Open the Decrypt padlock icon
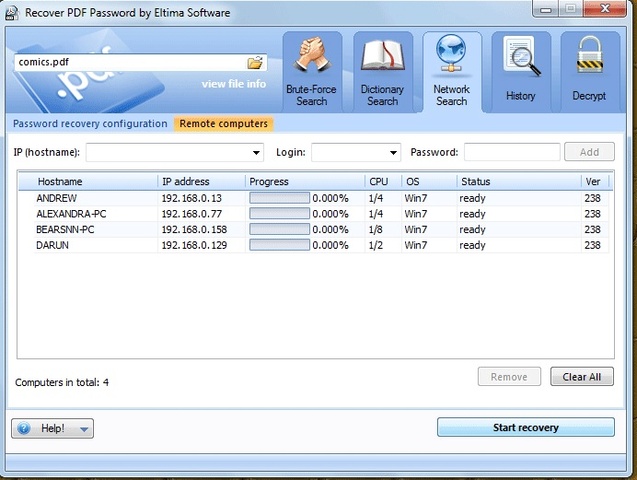637x480 pixels. pos(589,54)
